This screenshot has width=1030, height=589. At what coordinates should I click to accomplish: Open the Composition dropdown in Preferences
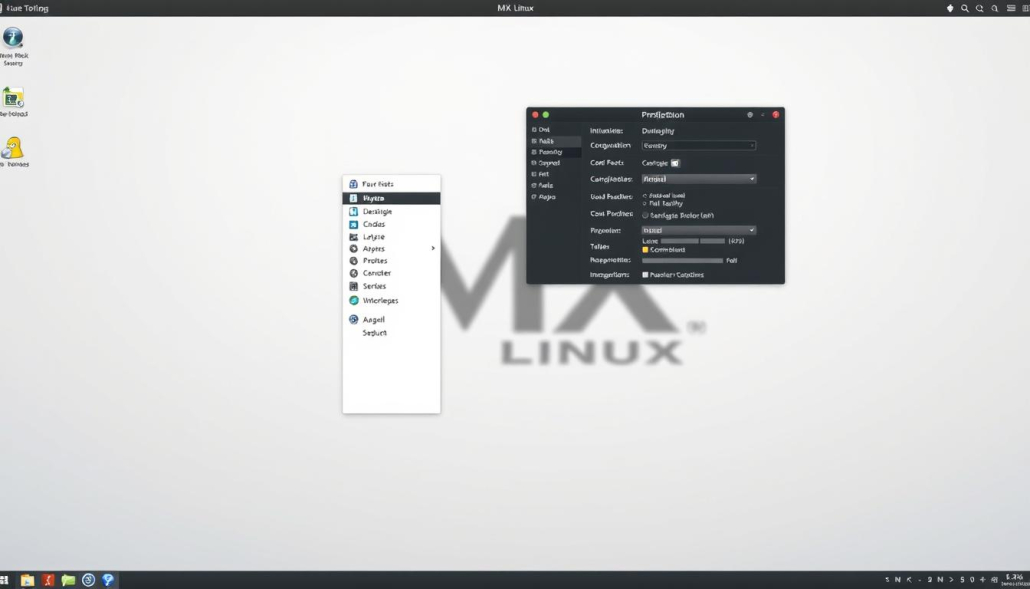[x=698, y=145]
